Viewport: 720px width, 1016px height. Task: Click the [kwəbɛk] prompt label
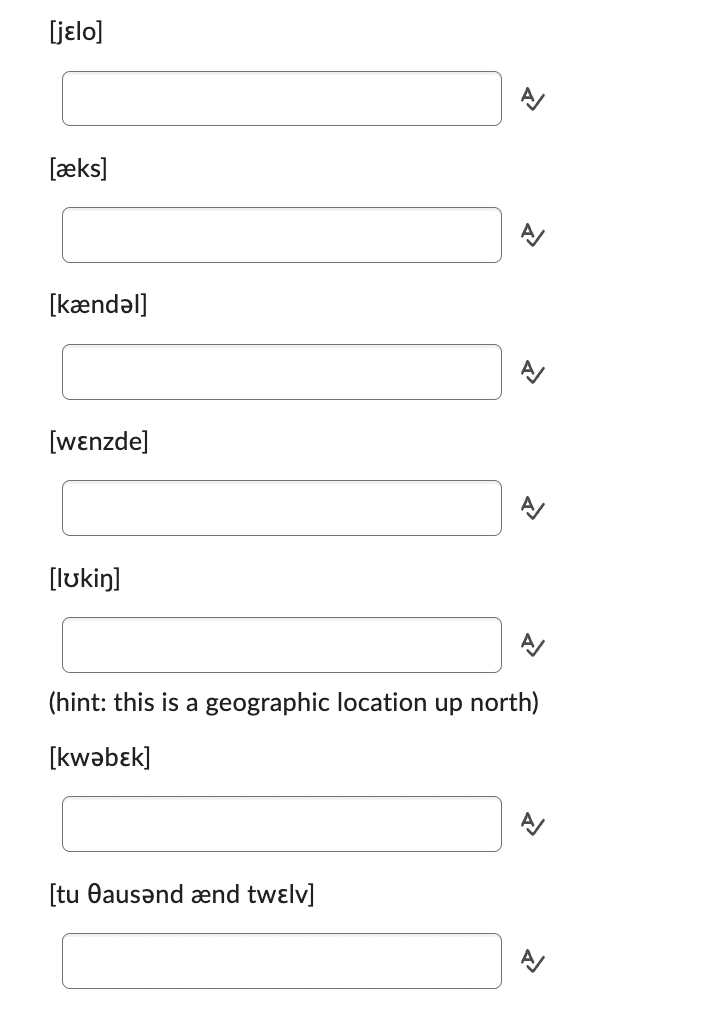pyautogui.click(x=100, y=758)
